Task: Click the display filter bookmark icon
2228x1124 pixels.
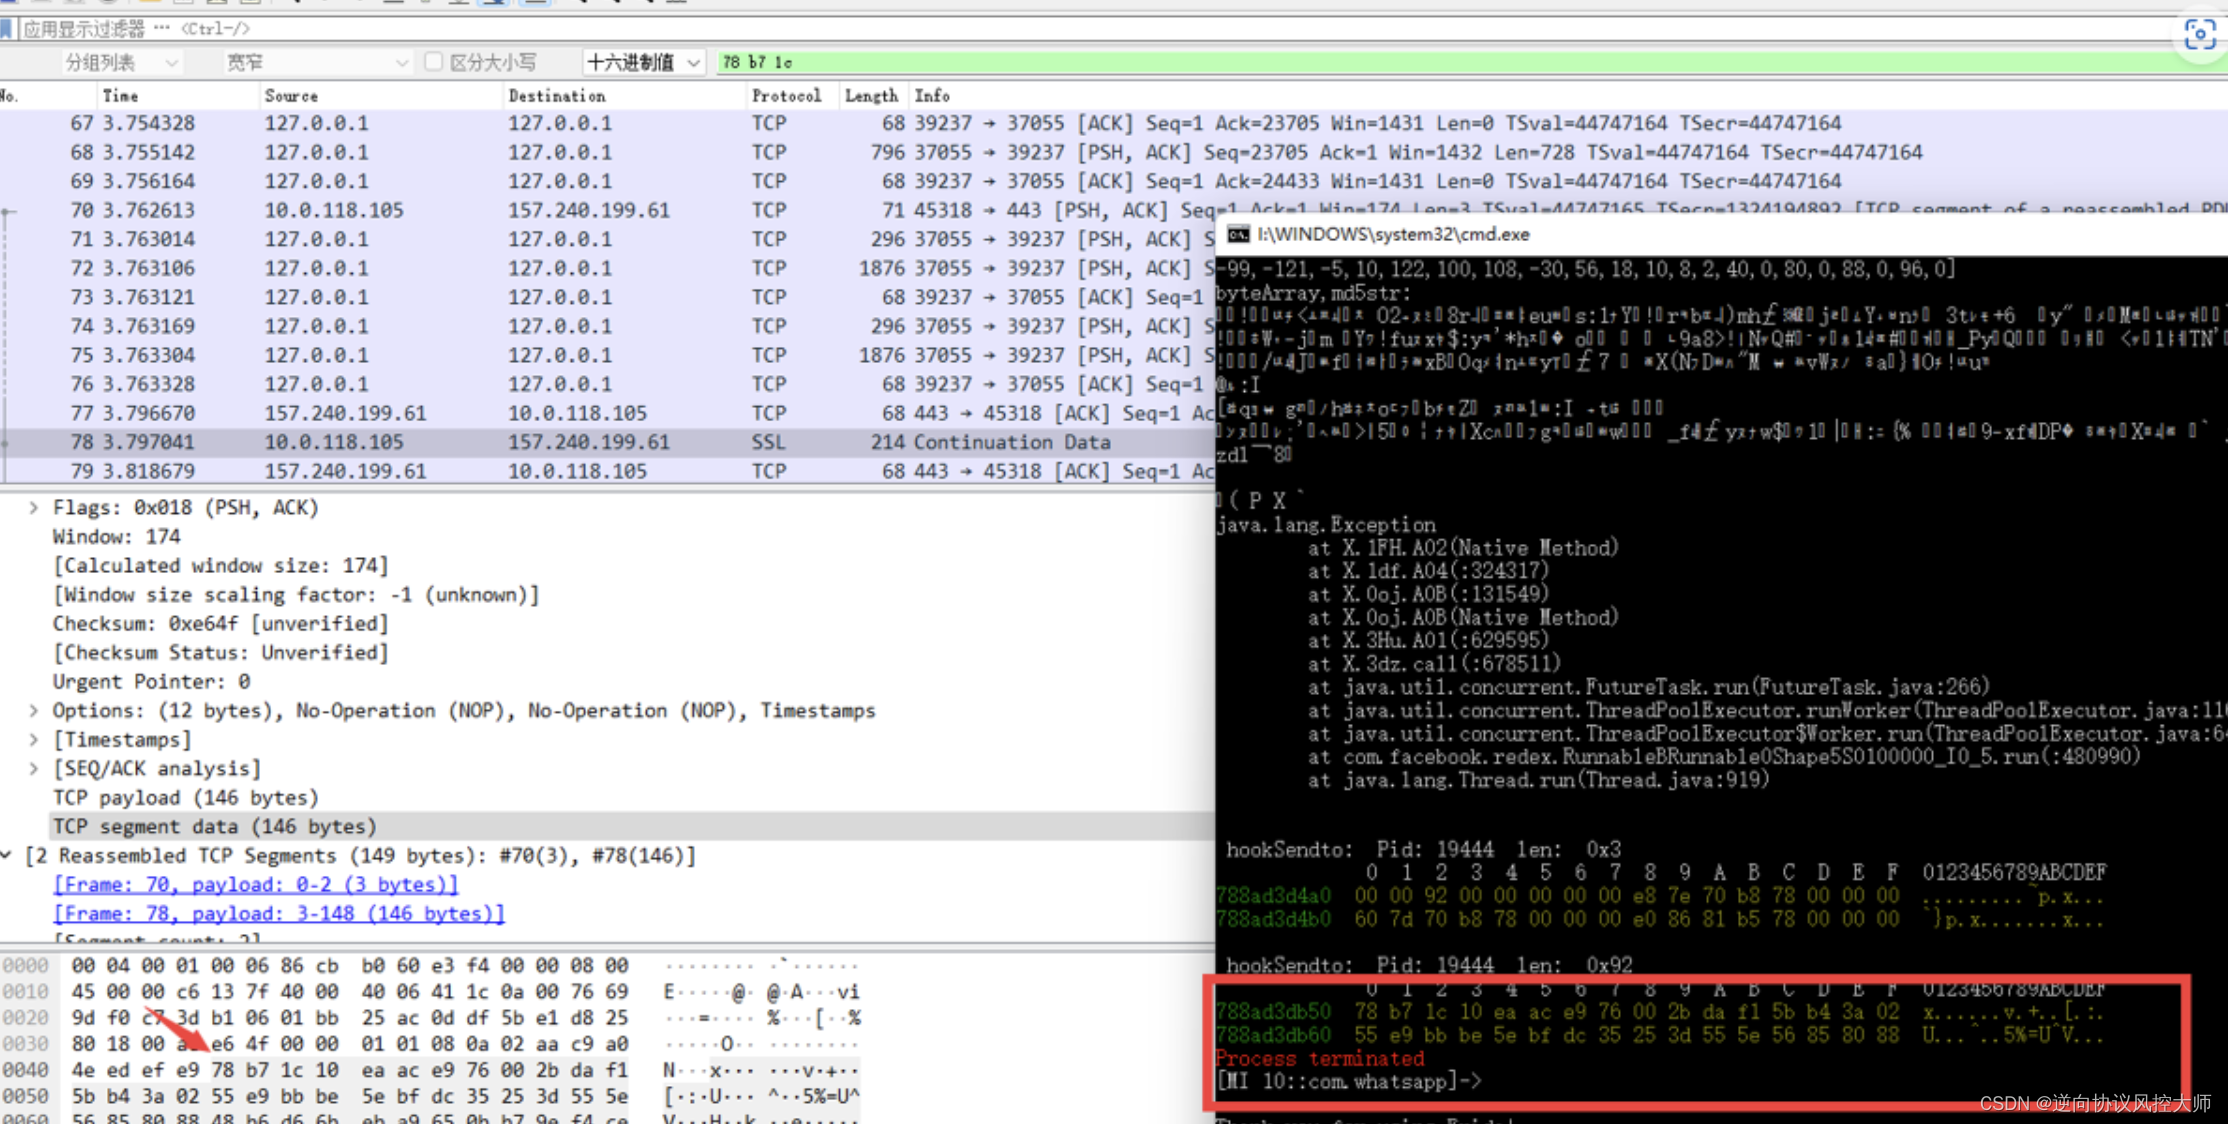Action: [6, 28]
